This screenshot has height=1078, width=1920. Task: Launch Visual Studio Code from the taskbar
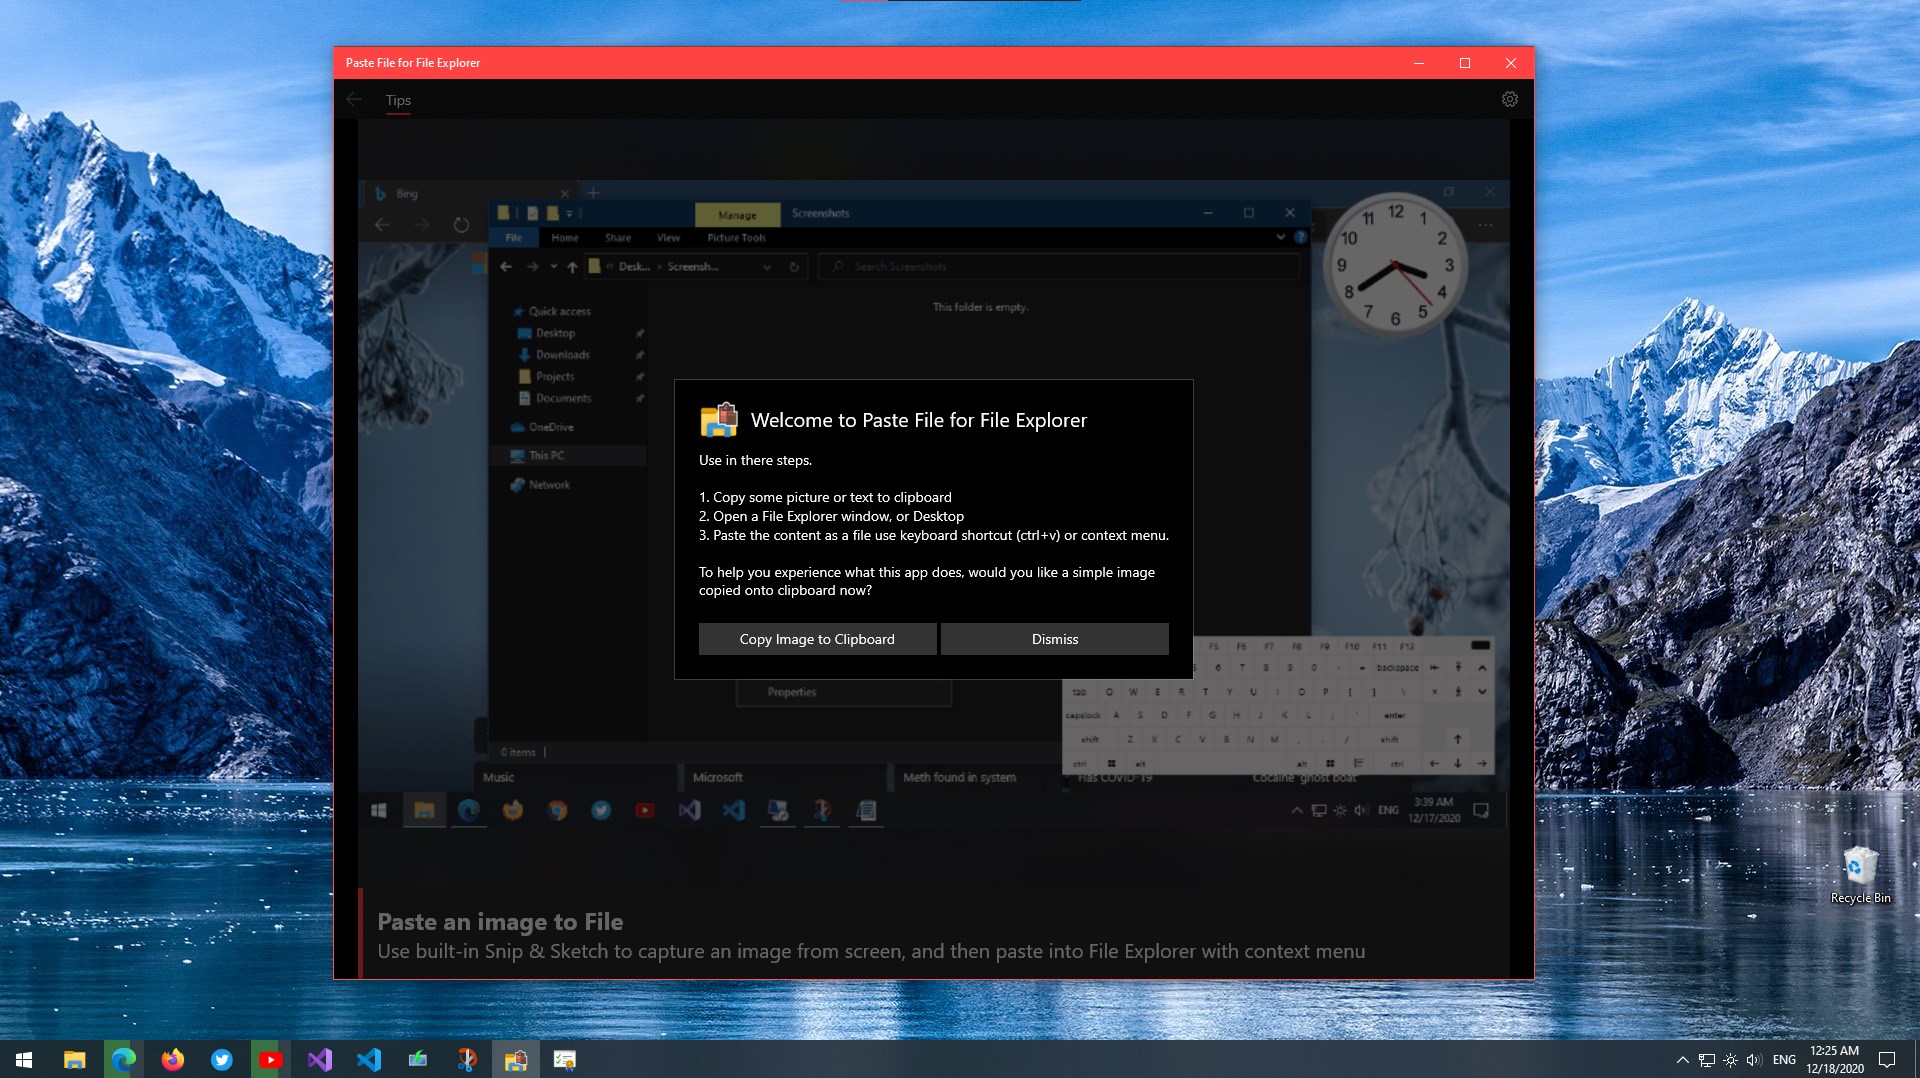click(x=368, y=1059)
